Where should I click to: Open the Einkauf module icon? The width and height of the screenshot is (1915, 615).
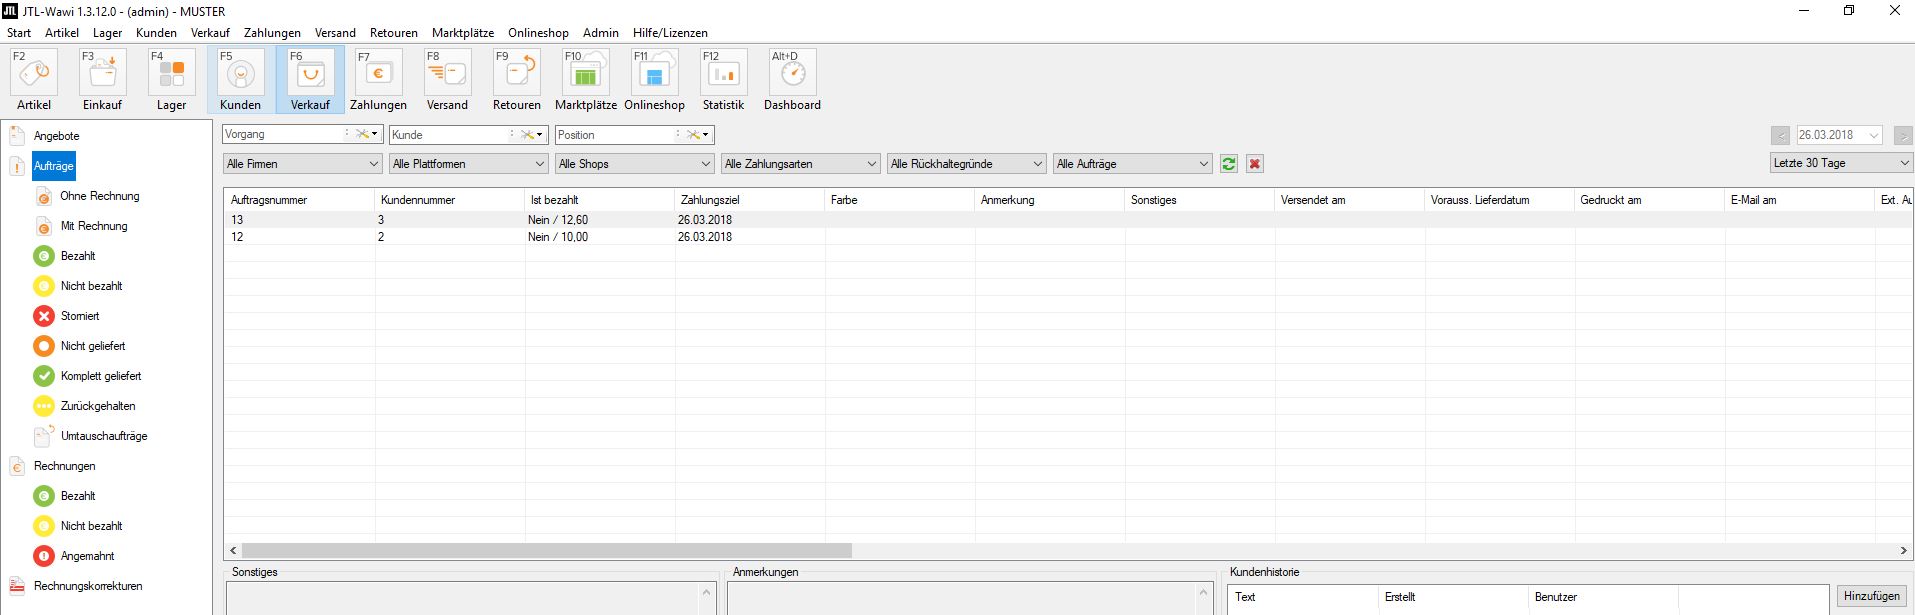point(102,75)
